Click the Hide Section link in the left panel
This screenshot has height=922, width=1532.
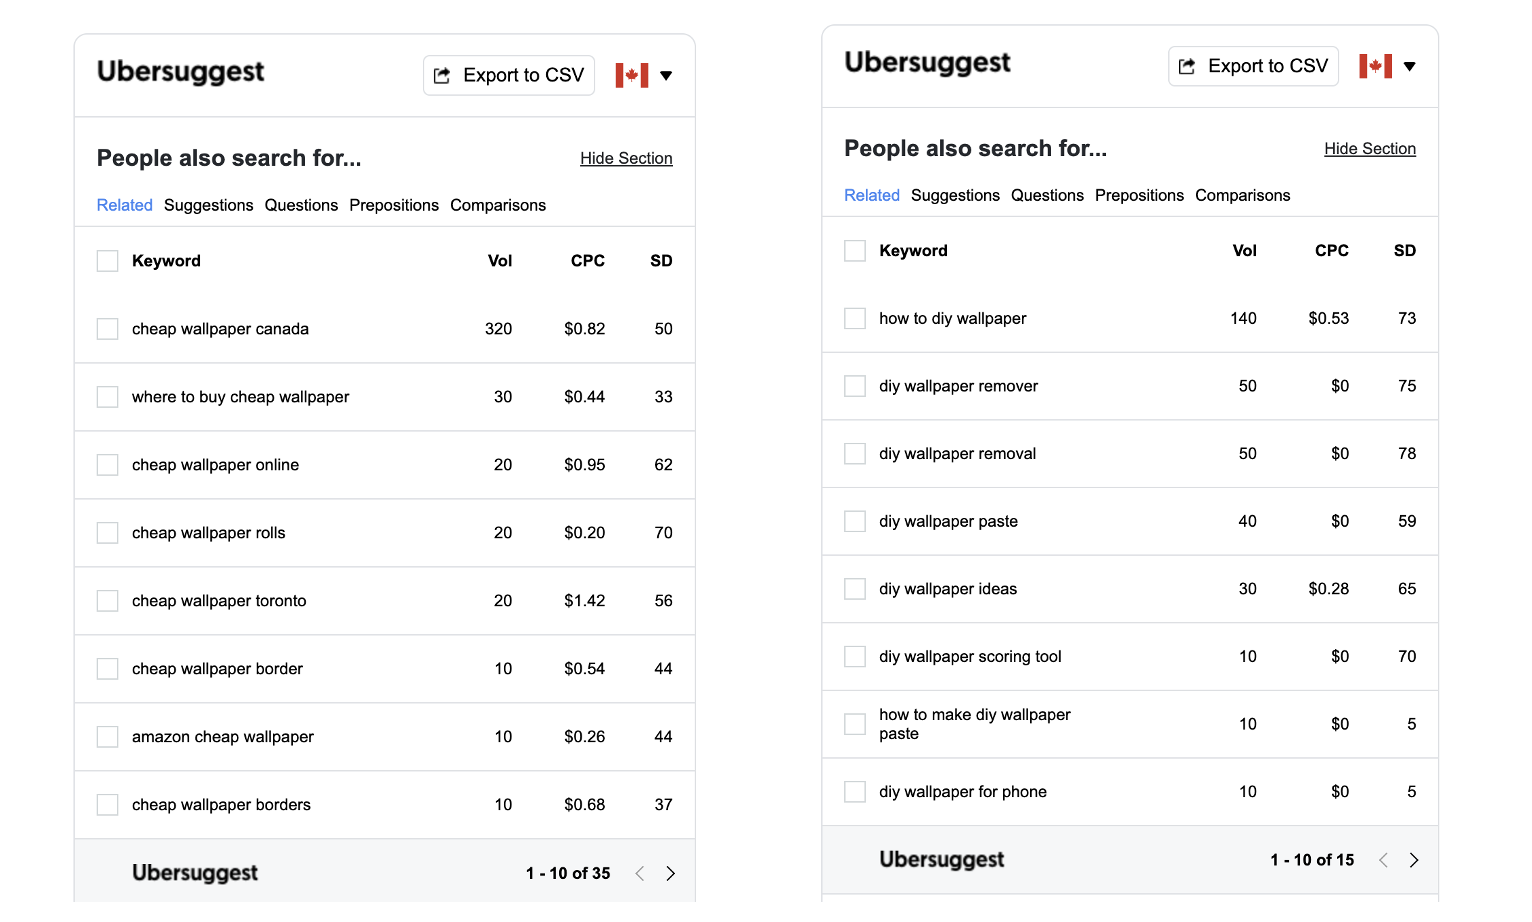(626, 158)
